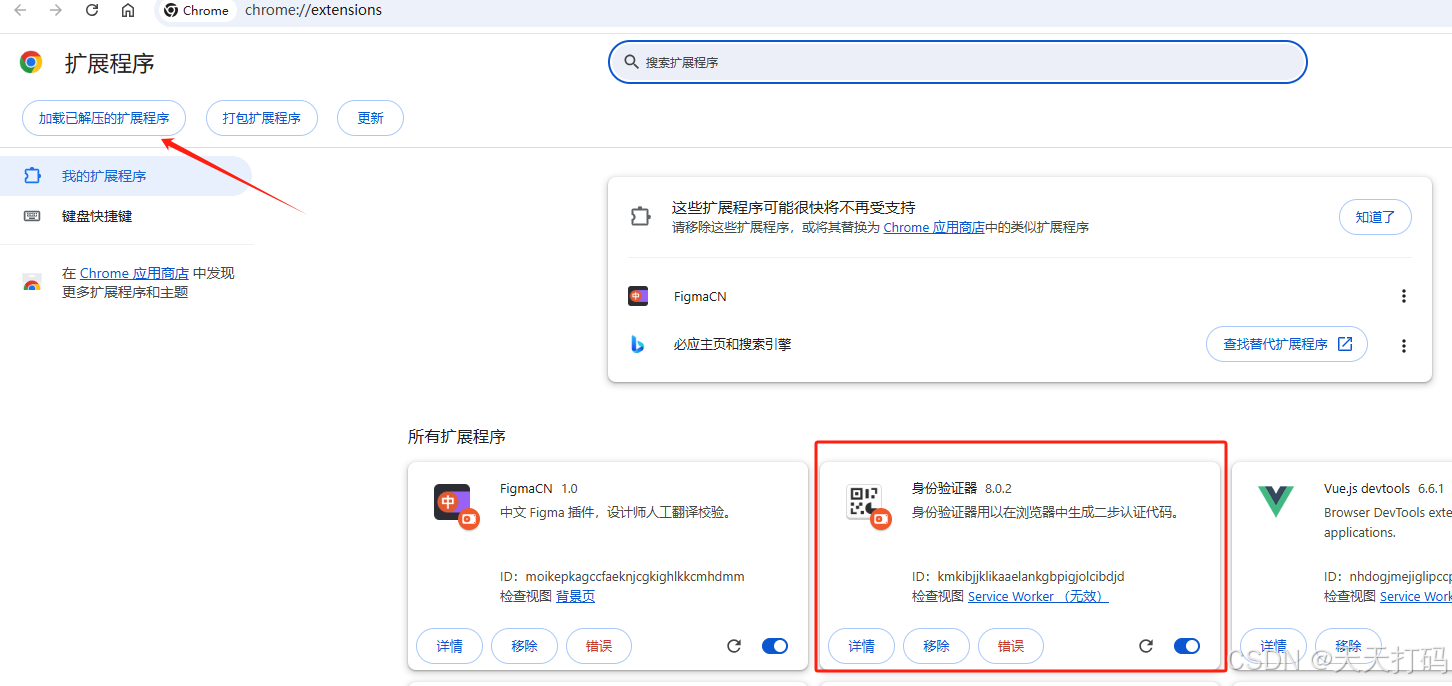Click the extension warning puzzle icon
The height and width of the screenshot is (686, 1452).
640,217
